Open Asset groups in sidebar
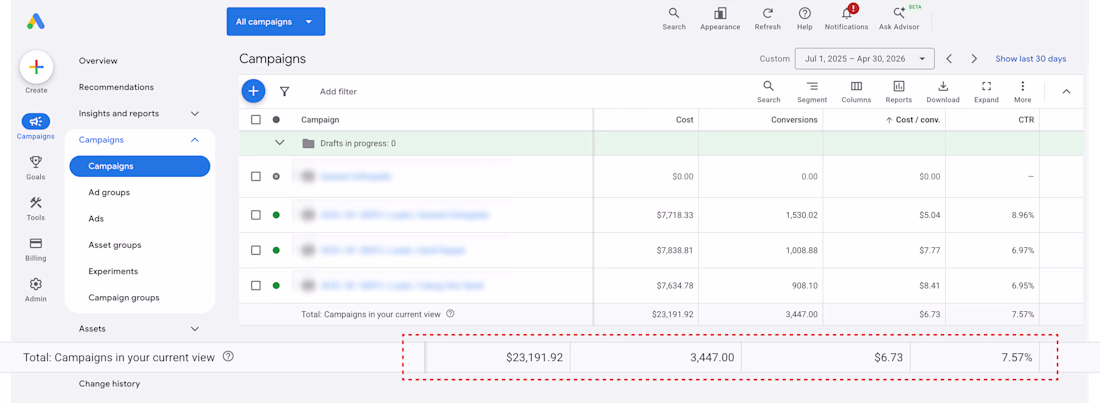The width and height of the screenshot is (1100, 403). click(115, 245)
